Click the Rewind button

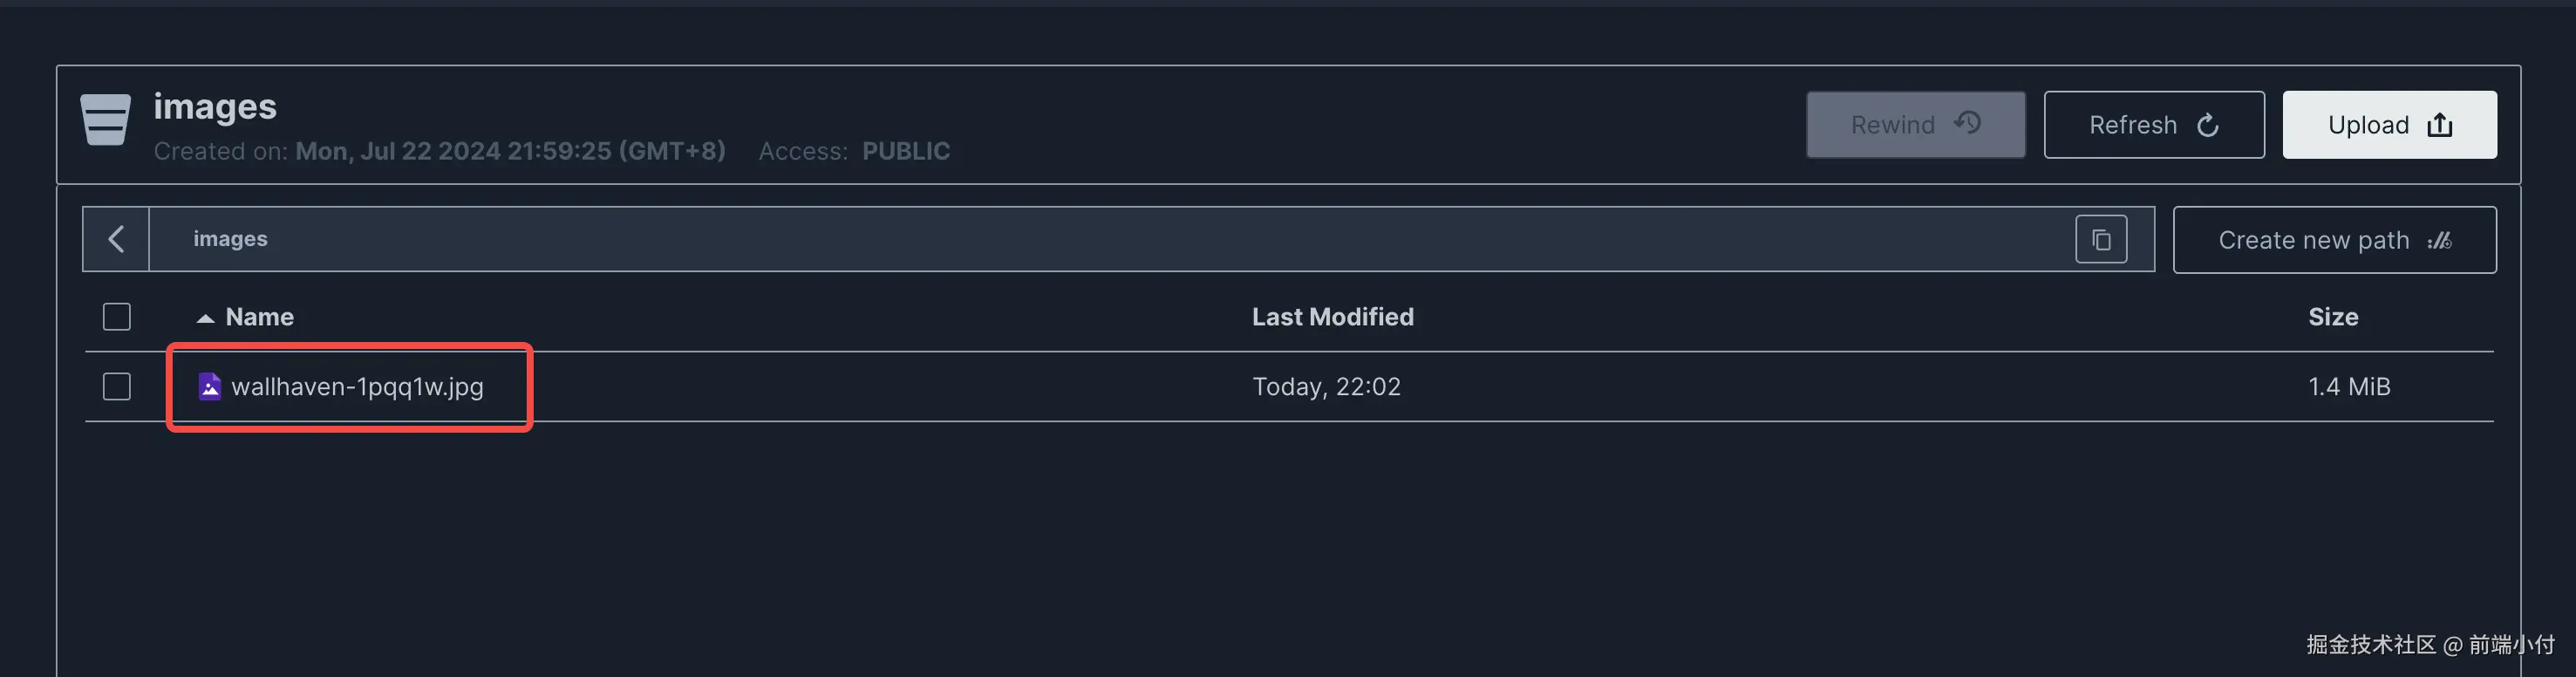click(1914, 125)
